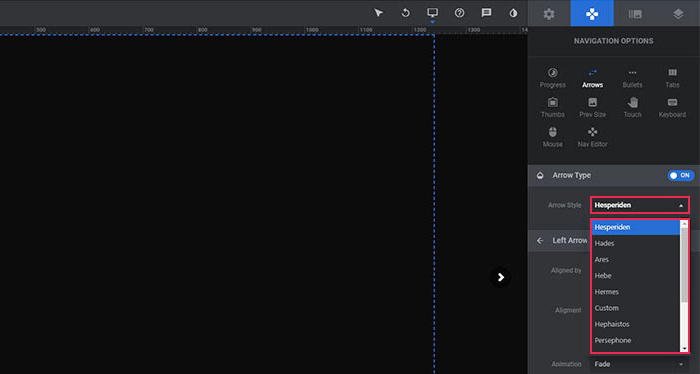Screen dimensions: 700x374
Task: Click the undo history icon
Action: coord(405,12)
